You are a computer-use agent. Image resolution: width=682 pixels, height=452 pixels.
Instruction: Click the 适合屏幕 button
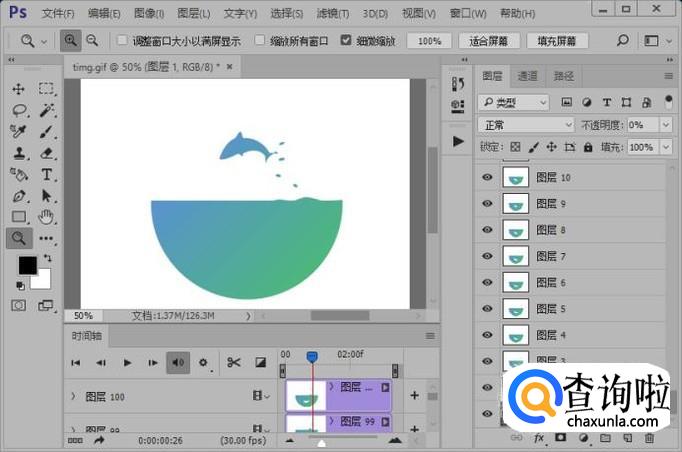[x=488, y=41]
